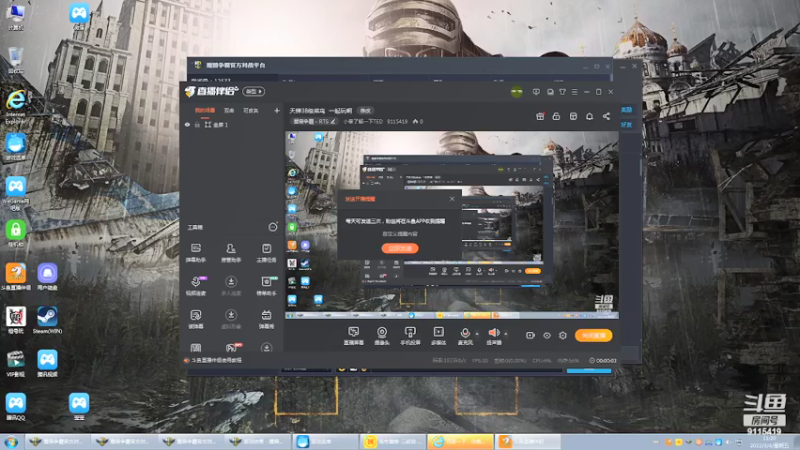Click the orange 关闭直播 stop-stream button
The width and height of the screenshot is (800, 450).
click(593, 335)
